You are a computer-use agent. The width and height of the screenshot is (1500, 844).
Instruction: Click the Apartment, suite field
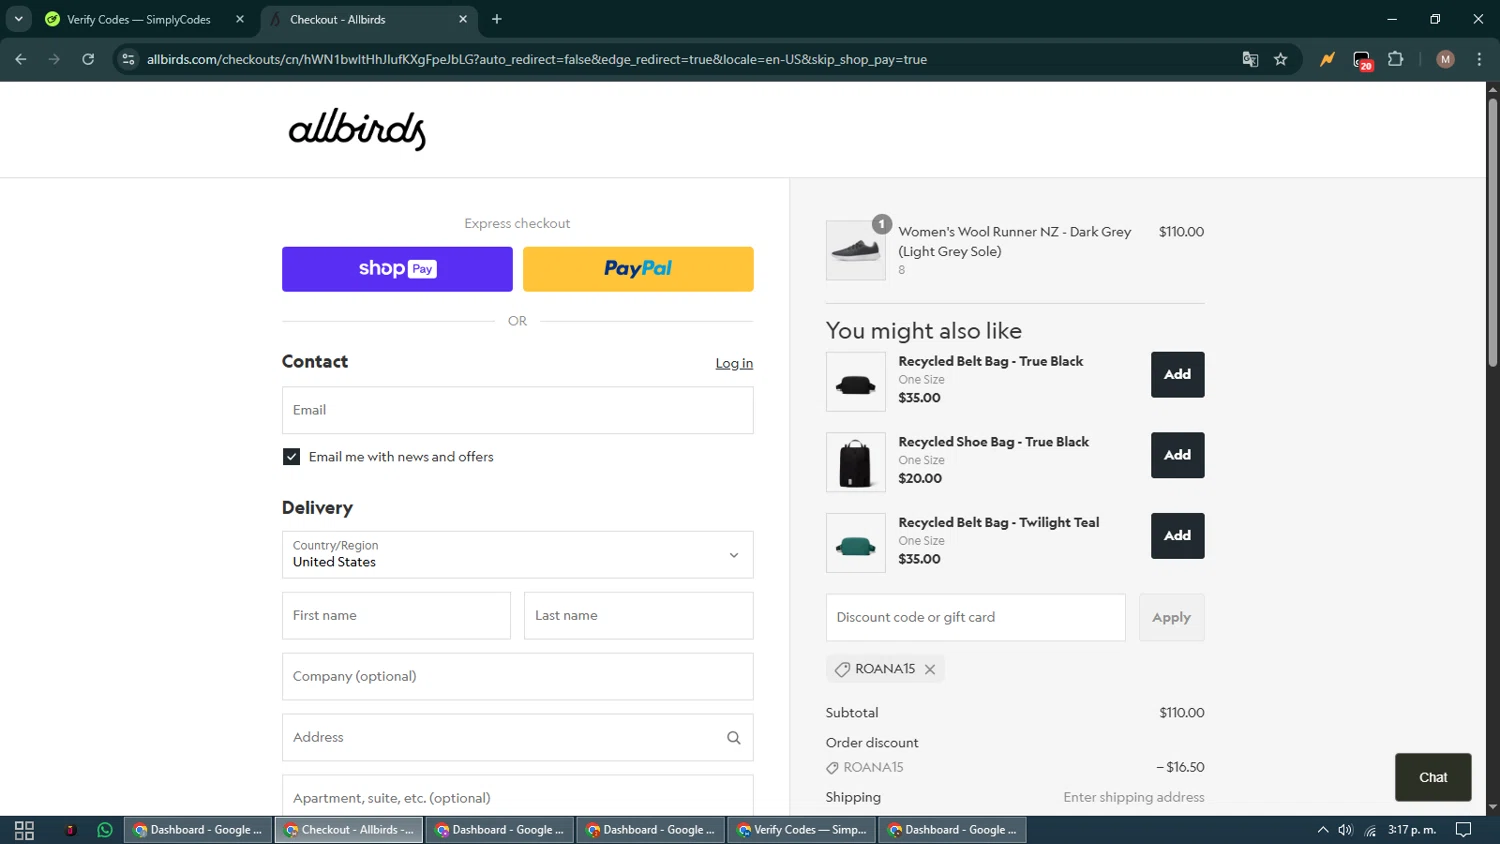coord(517,796)
